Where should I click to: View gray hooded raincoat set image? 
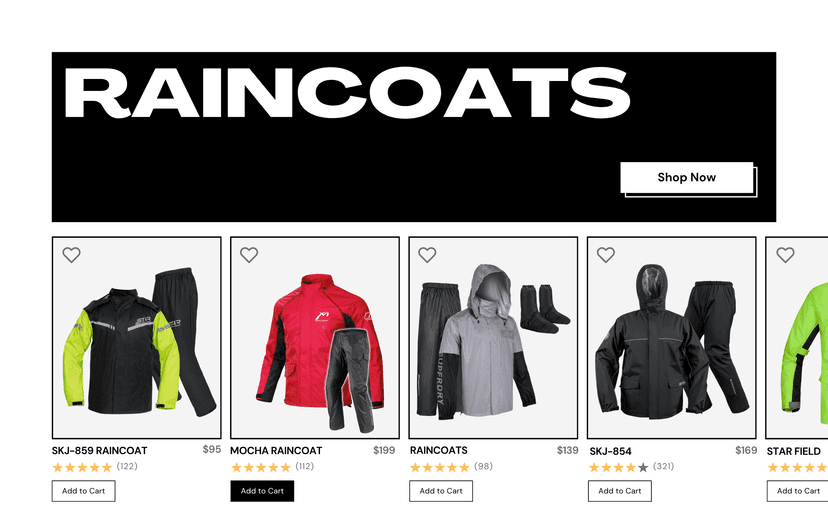(x=493, y=338)
